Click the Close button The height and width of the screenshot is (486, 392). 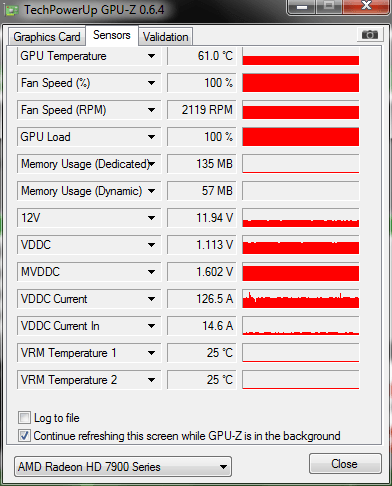click(x=345, y=464)
